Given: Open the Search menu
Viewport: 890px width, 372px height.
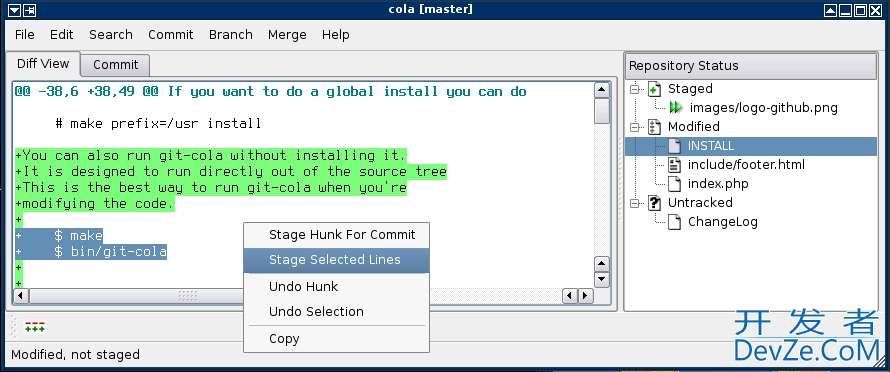Looking at the screenshot, I should tap(111, 35).
